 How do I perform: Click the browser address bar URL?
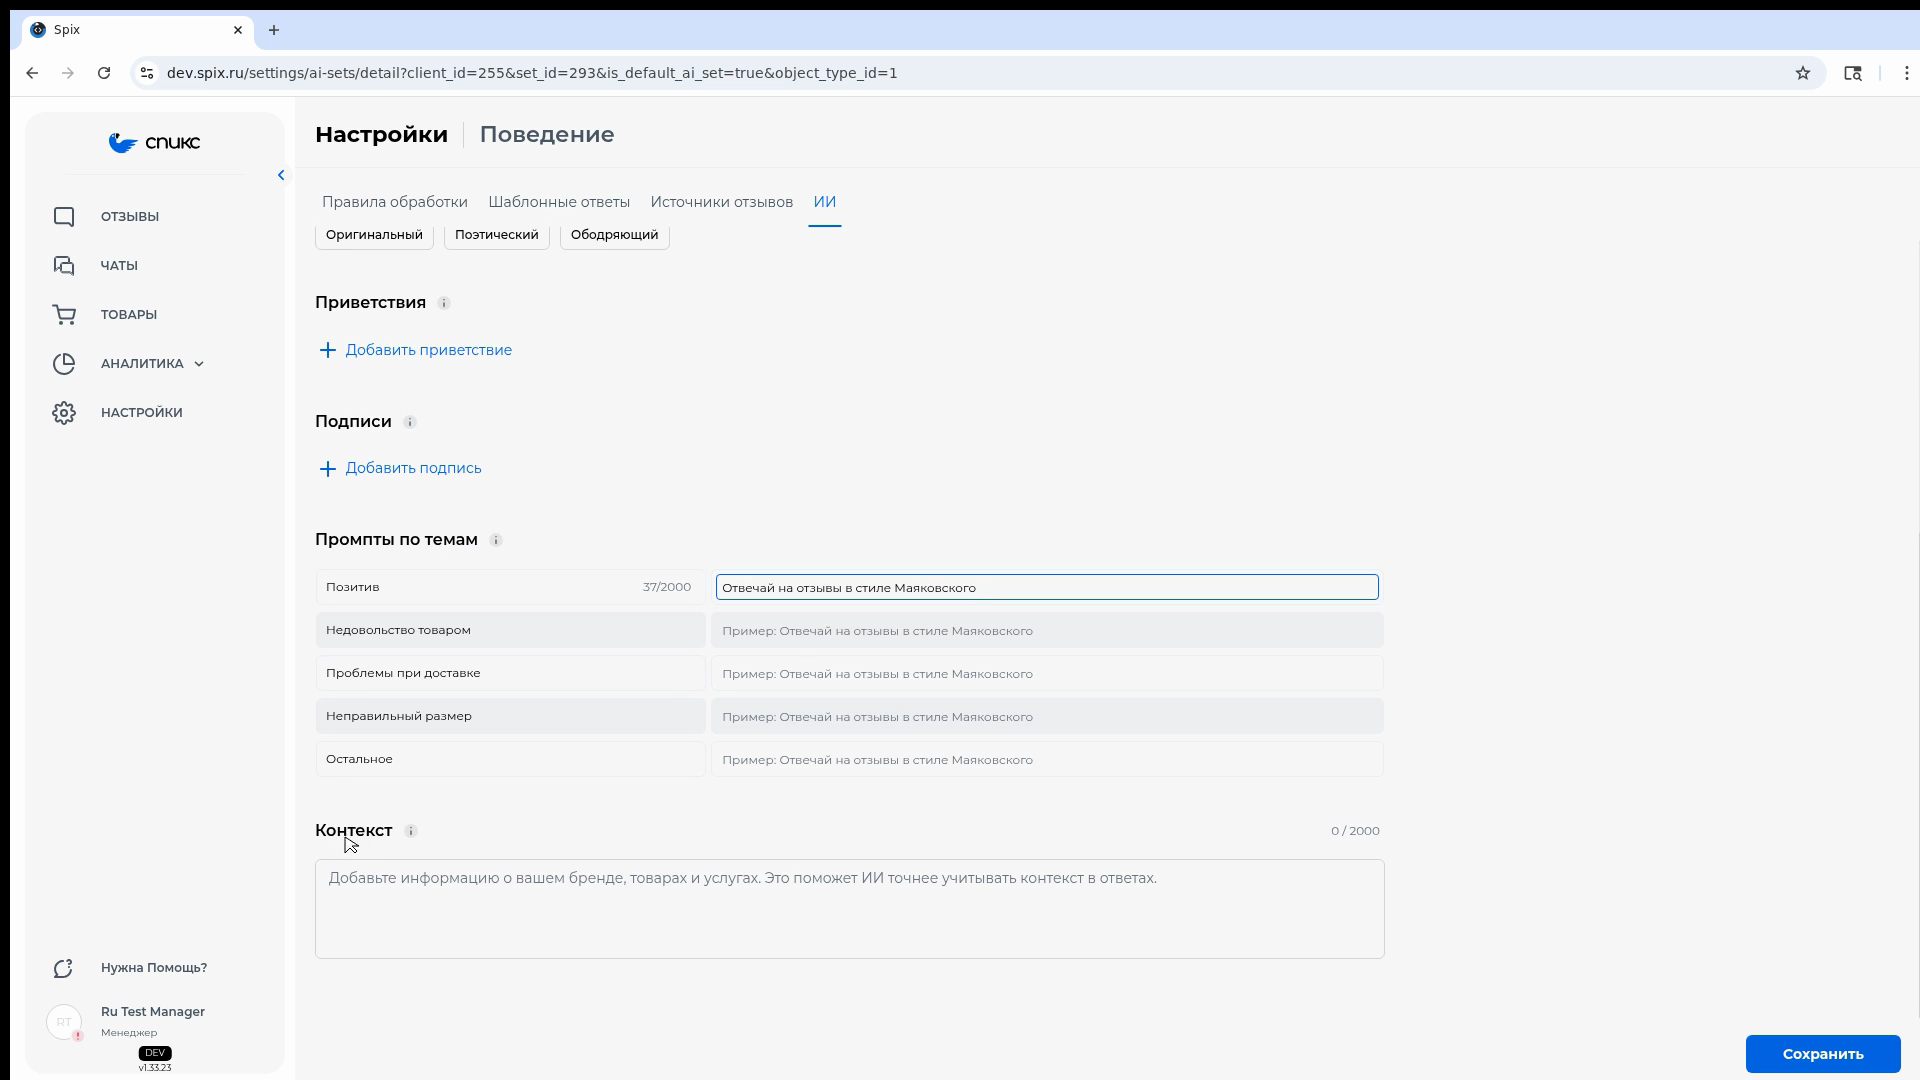coord(532,73)
